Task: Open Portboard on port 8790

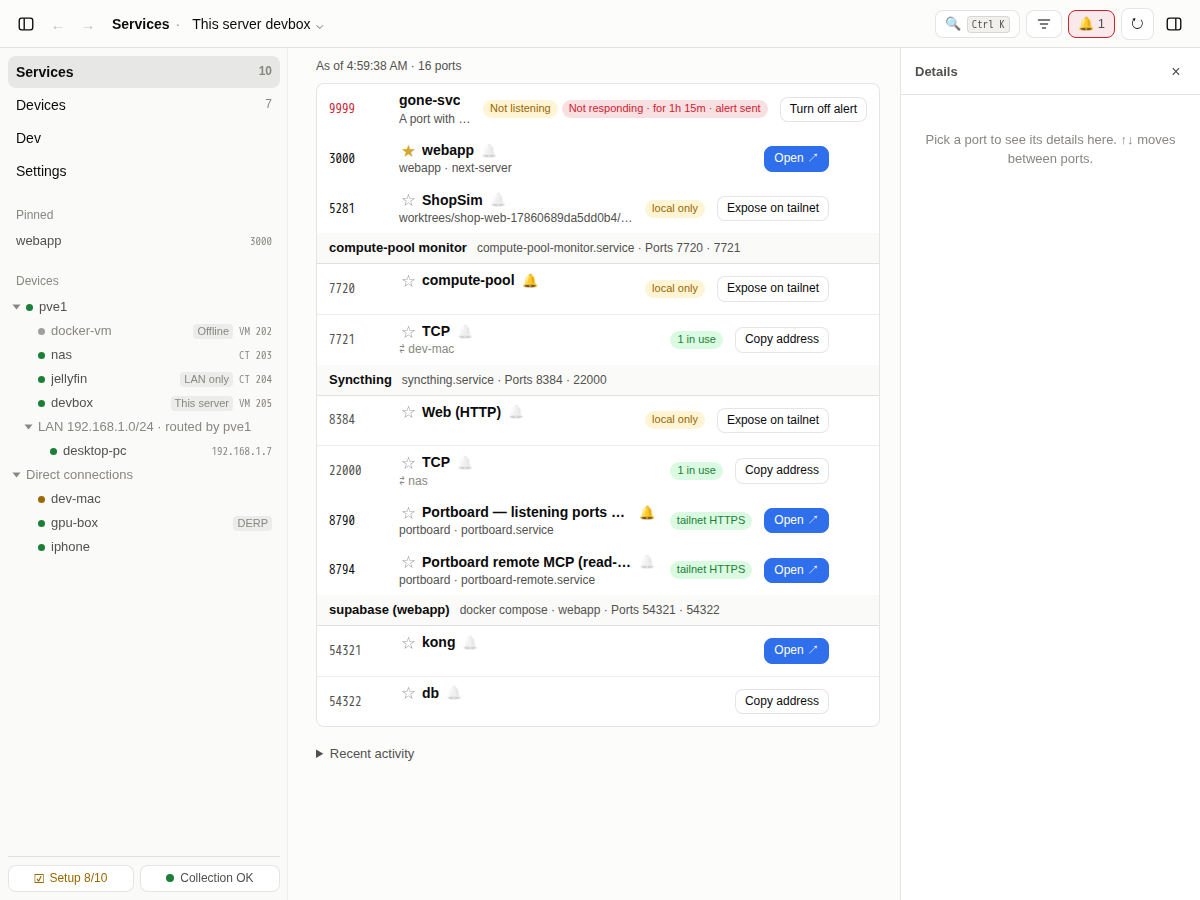Action: [796, 520]
